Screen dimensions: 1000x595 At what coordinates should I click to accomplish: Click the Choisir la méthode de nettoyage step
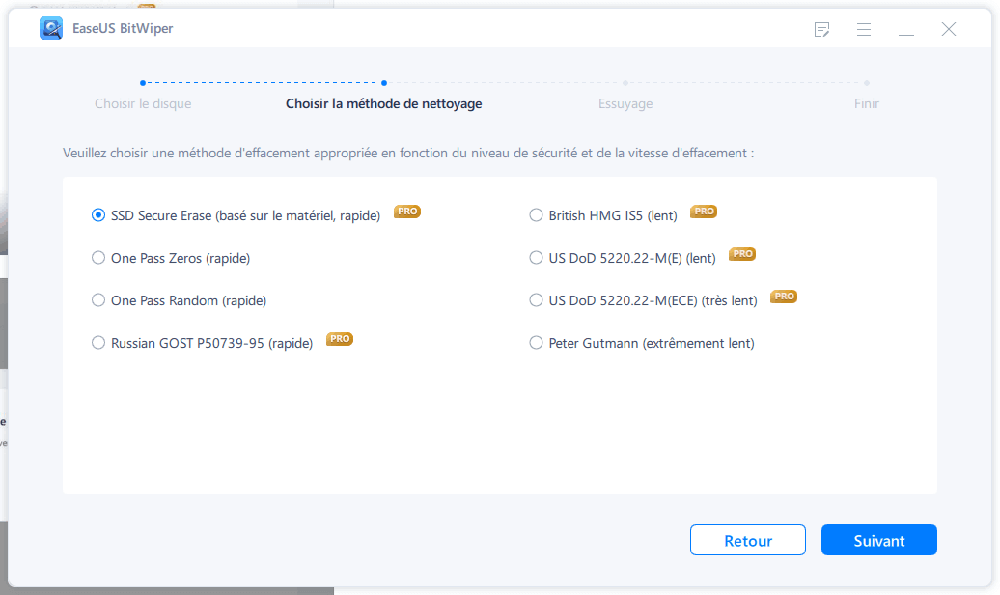coord(384,103)
